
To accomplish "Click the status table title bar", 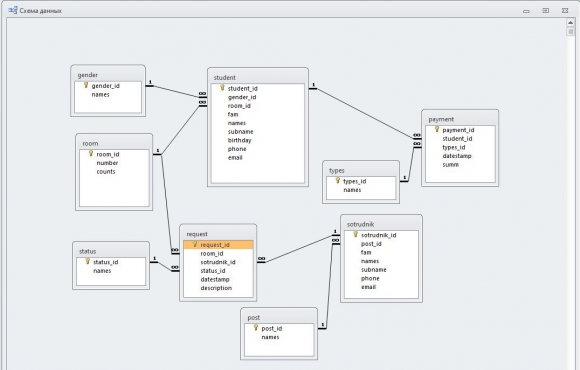I will (x=111, y=251).
